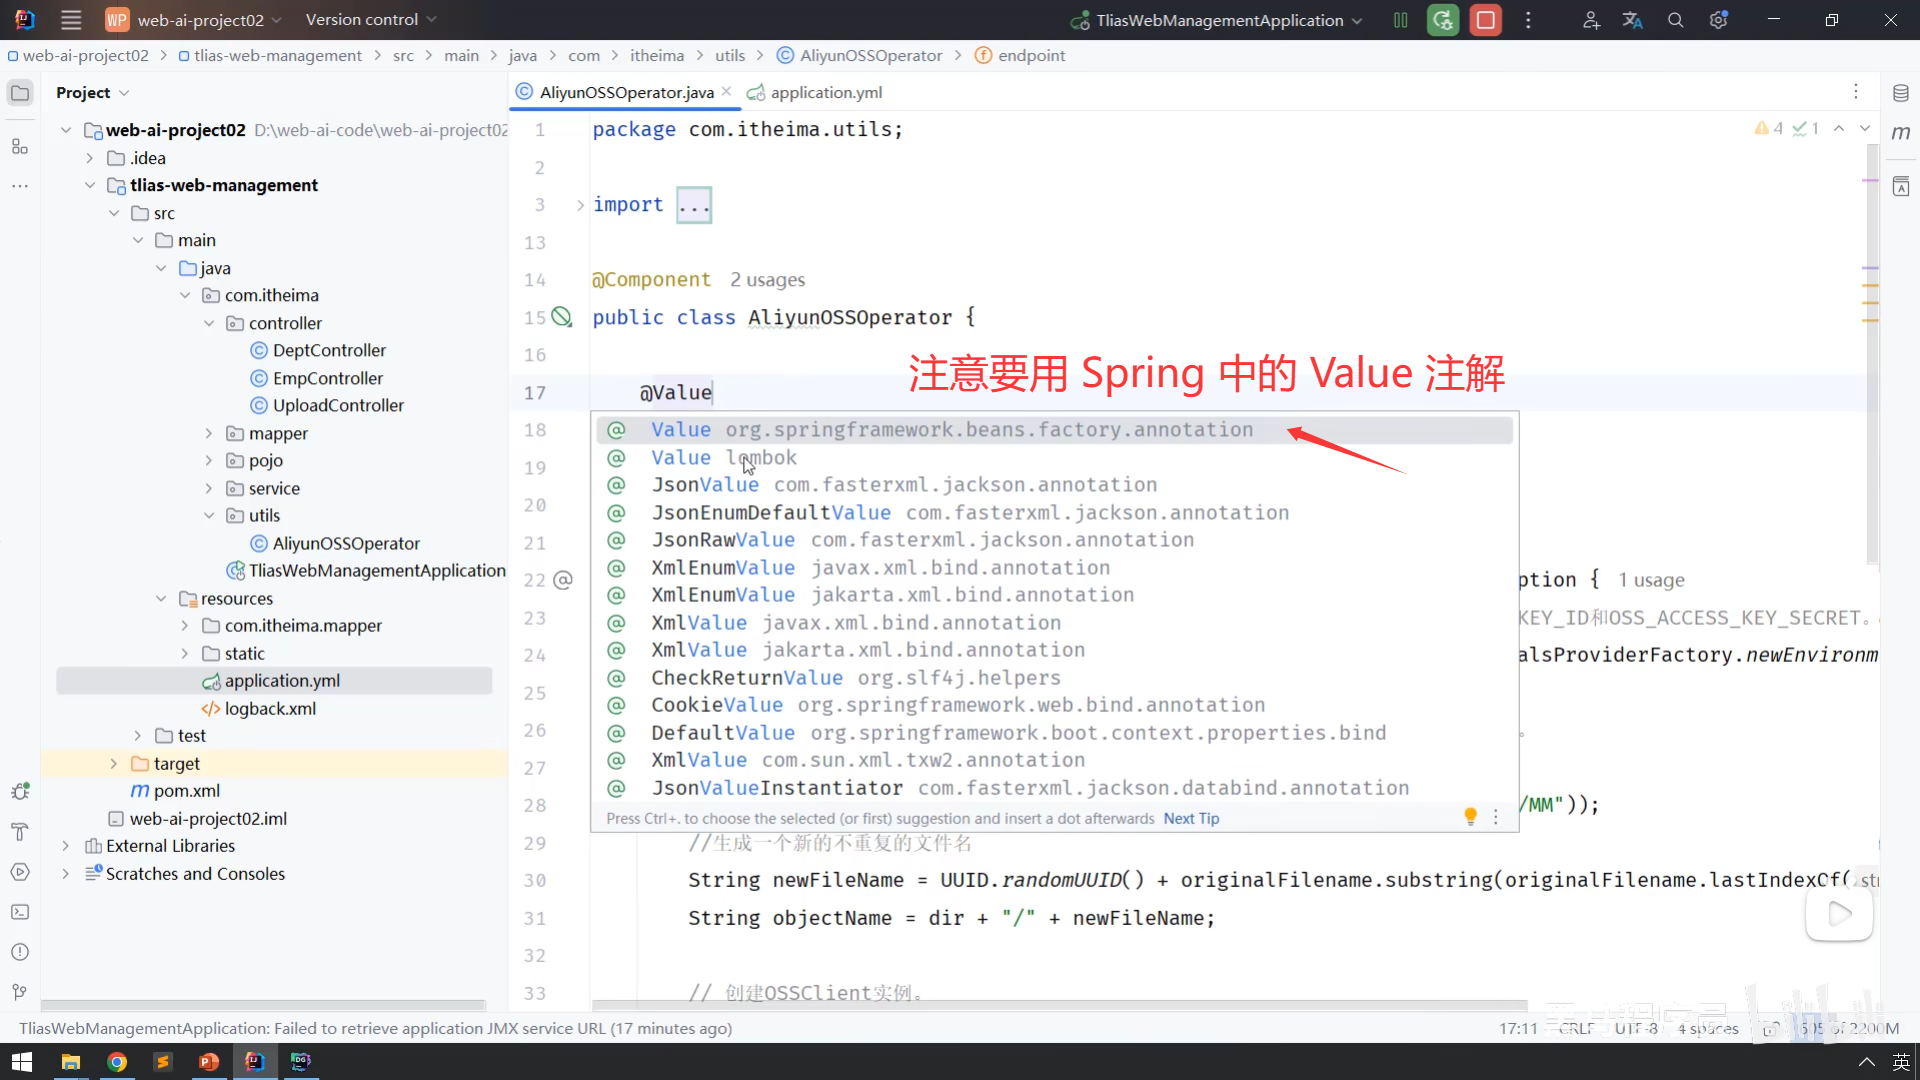Open the Database tool window icon

point(1901,93)
